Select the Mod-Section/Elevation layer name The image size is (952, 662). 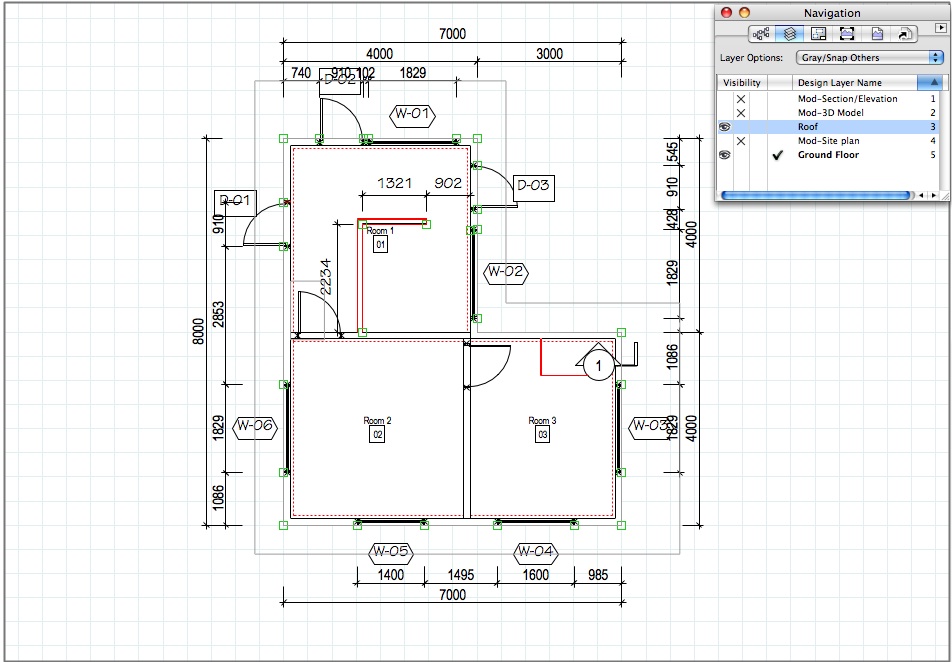(848, 99)
